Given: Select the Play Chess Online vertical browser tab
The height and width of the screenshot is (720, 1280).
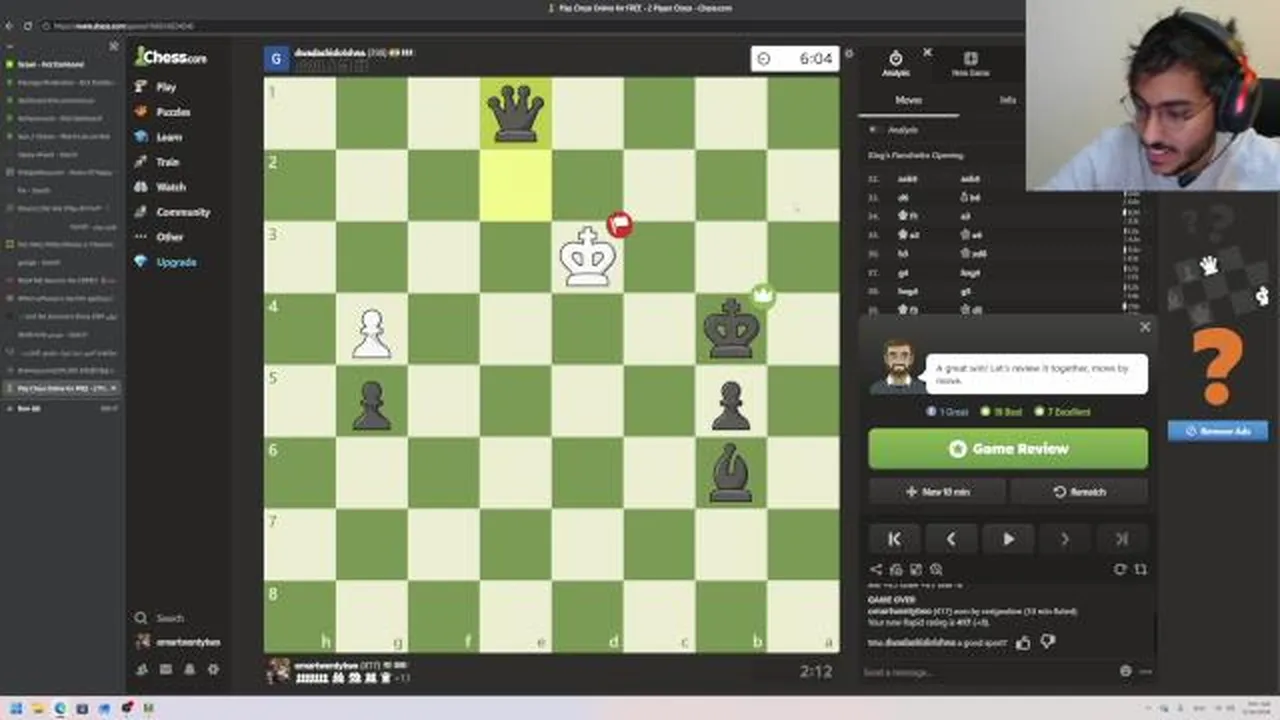Looking at the screenshot, I should 62,388.
